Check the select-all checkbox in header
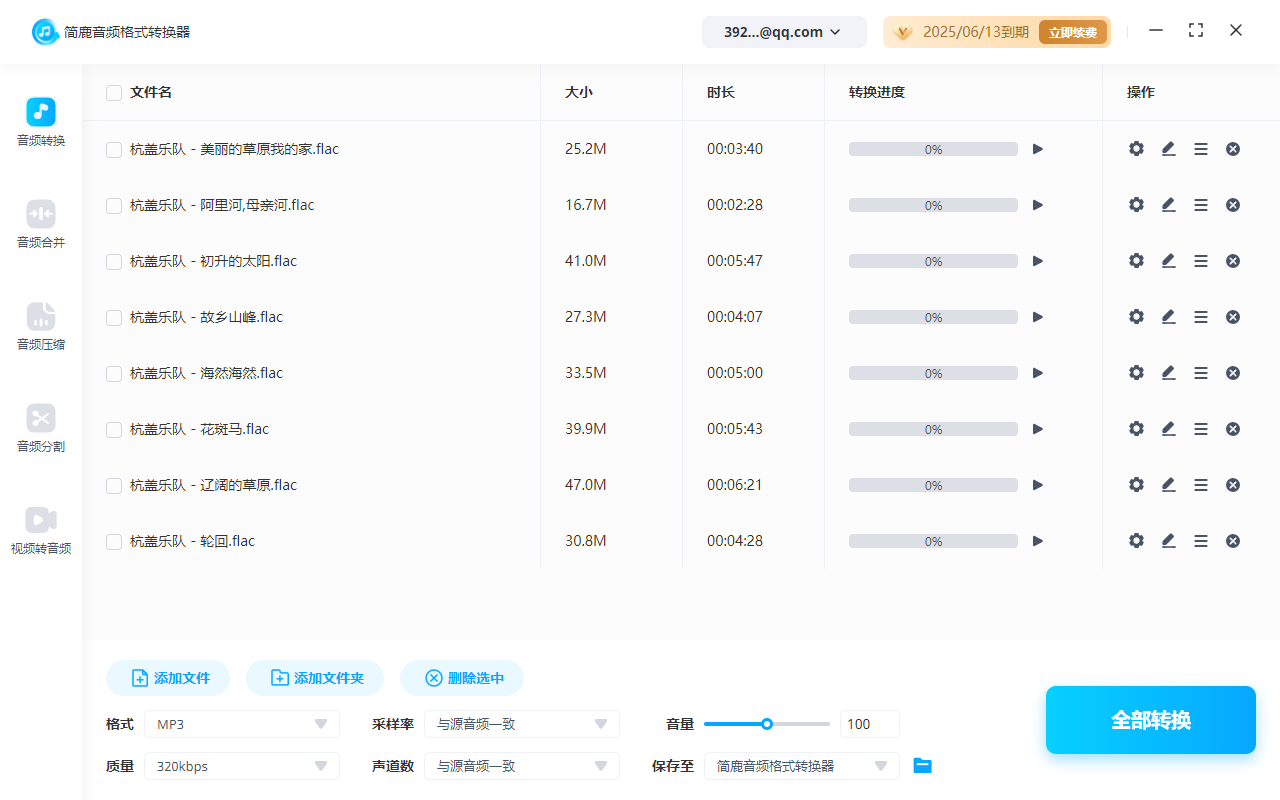Viewport: 1280px width, 800px height. point(113,92)
